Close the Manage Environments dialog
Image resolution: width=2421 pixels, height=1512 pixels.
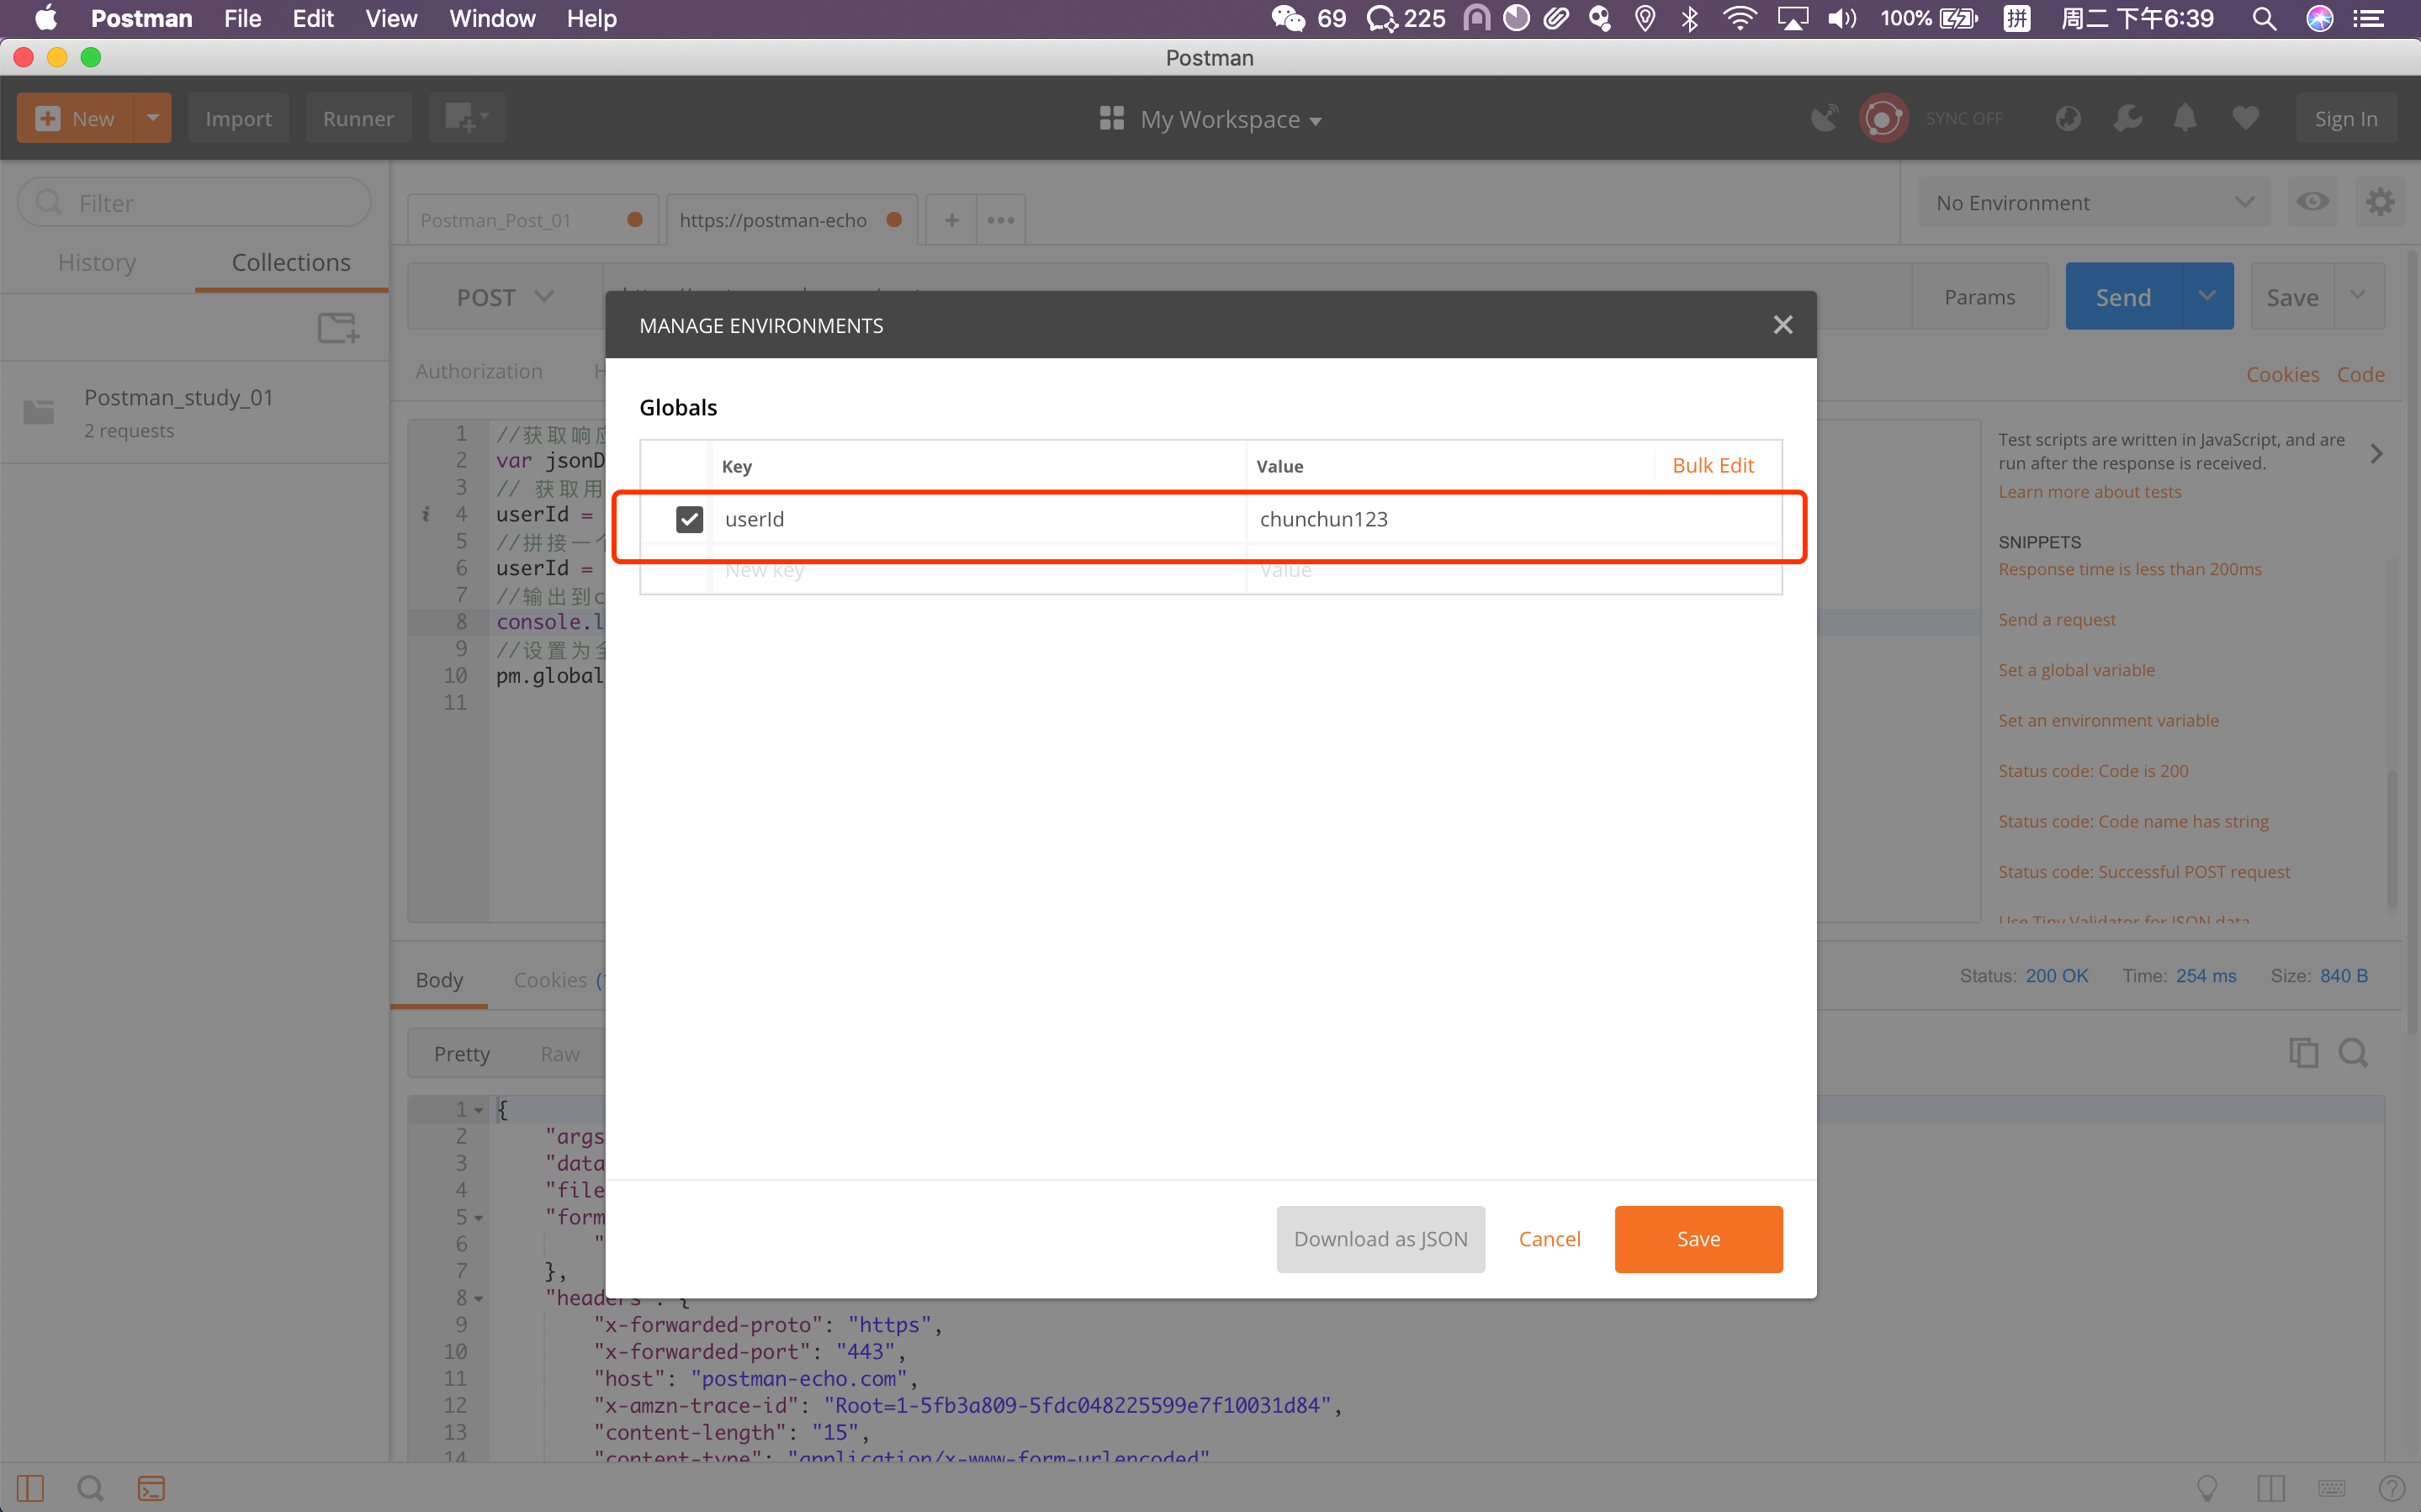click(1782, 325)
